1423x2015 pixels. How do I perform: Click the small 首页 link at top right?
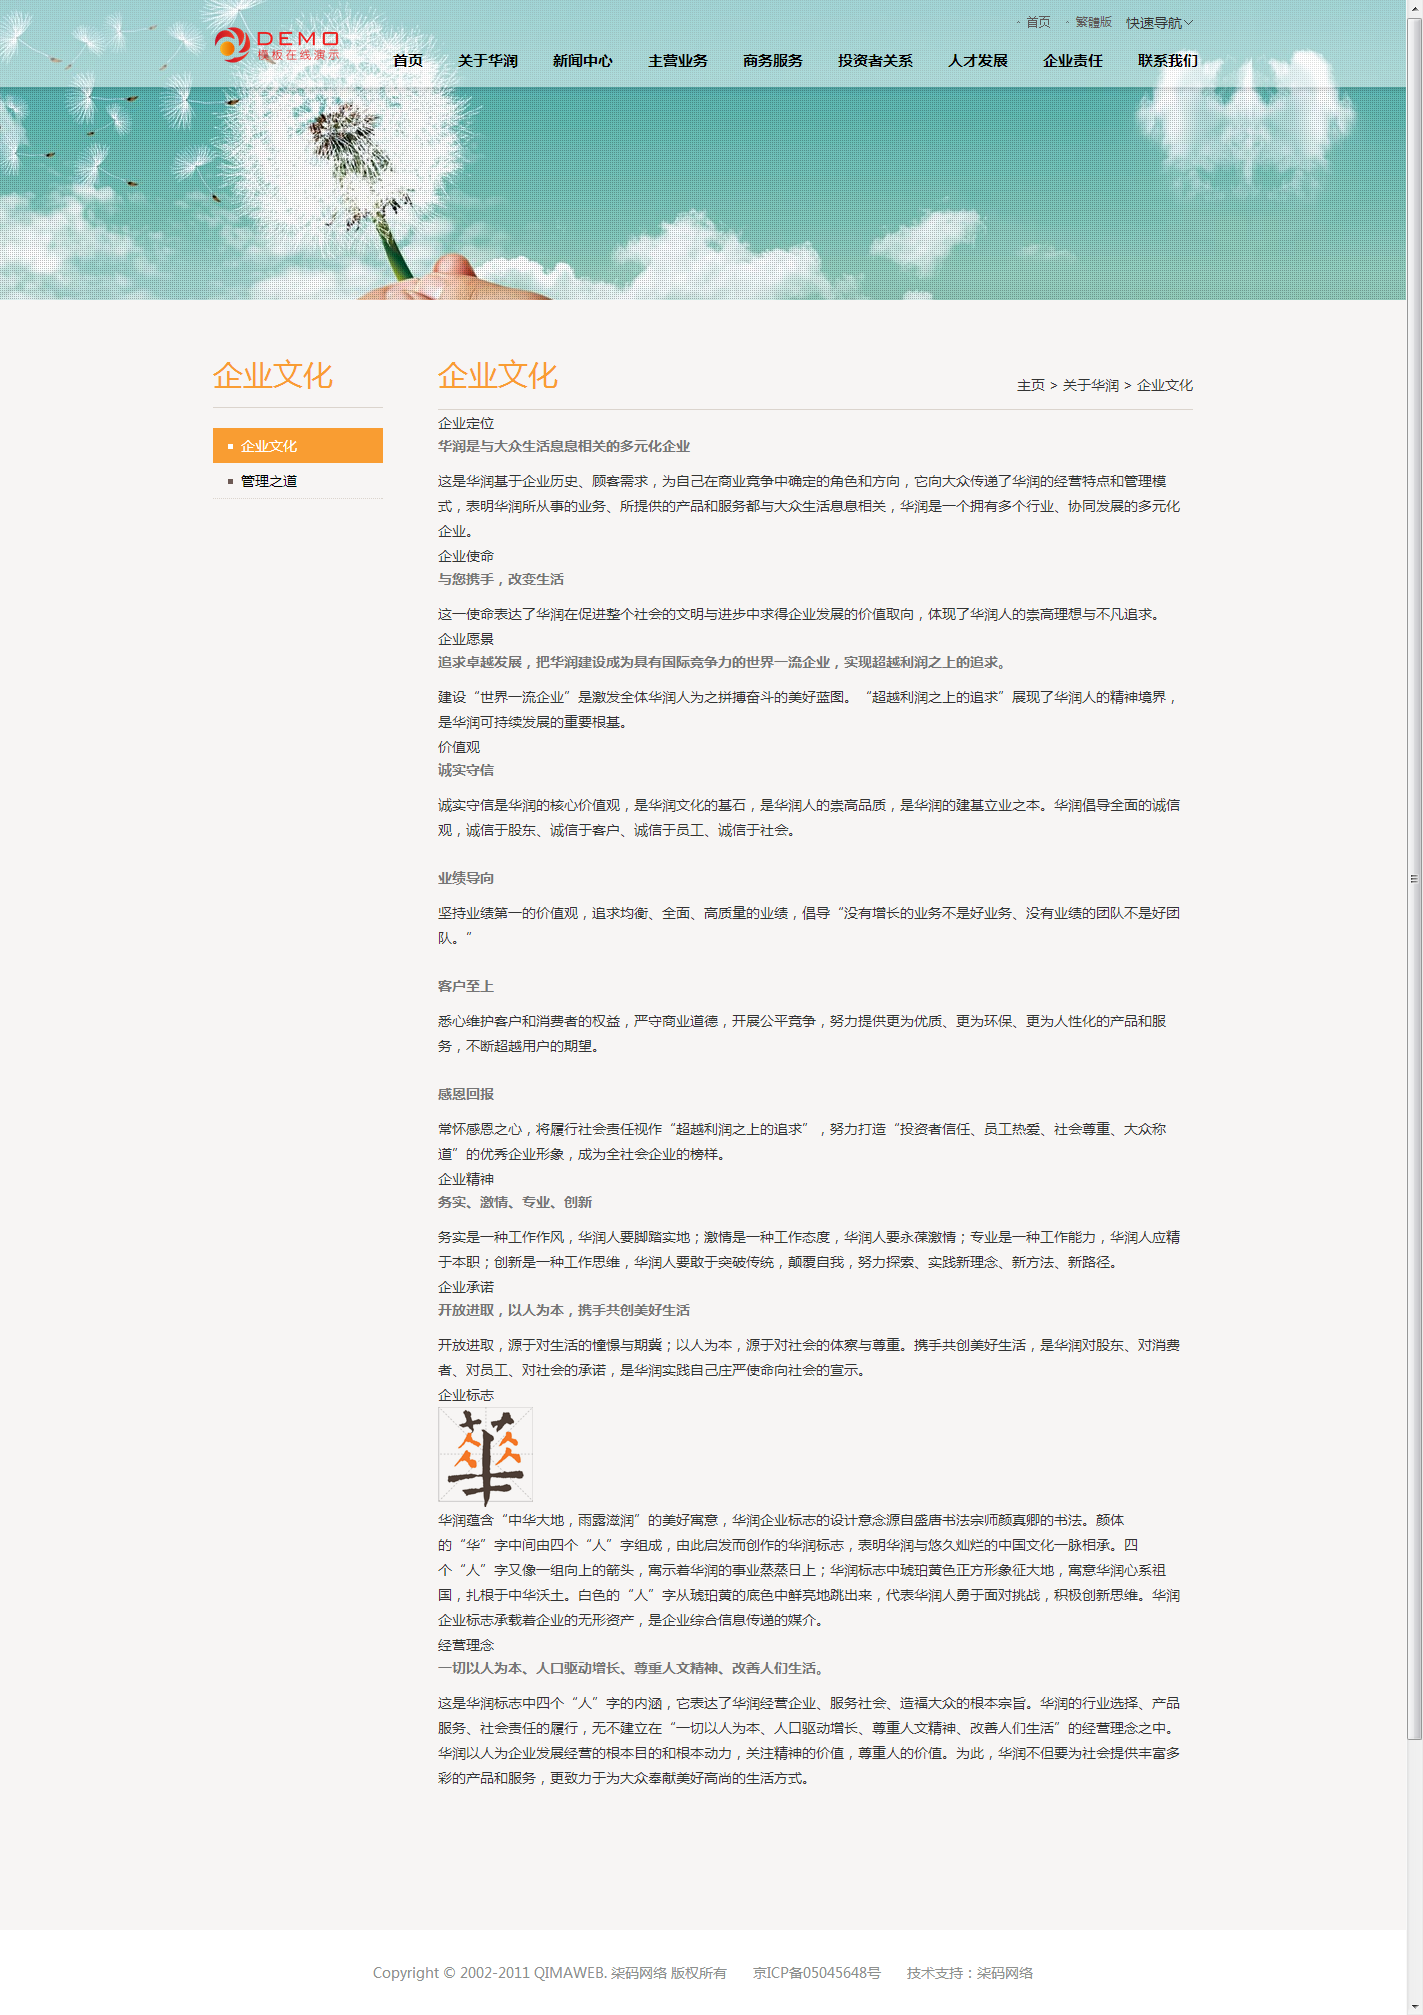(x=1038, y=22)
